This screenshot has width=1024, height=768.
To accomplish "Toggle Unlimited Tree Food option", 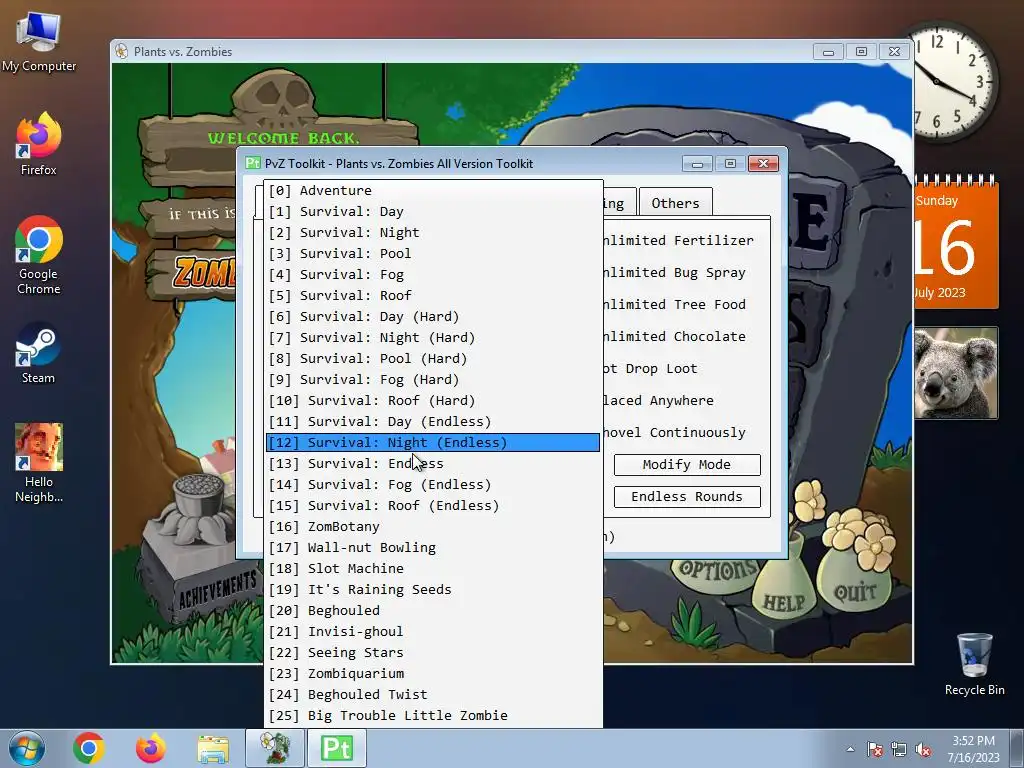I will coord(675,304).
